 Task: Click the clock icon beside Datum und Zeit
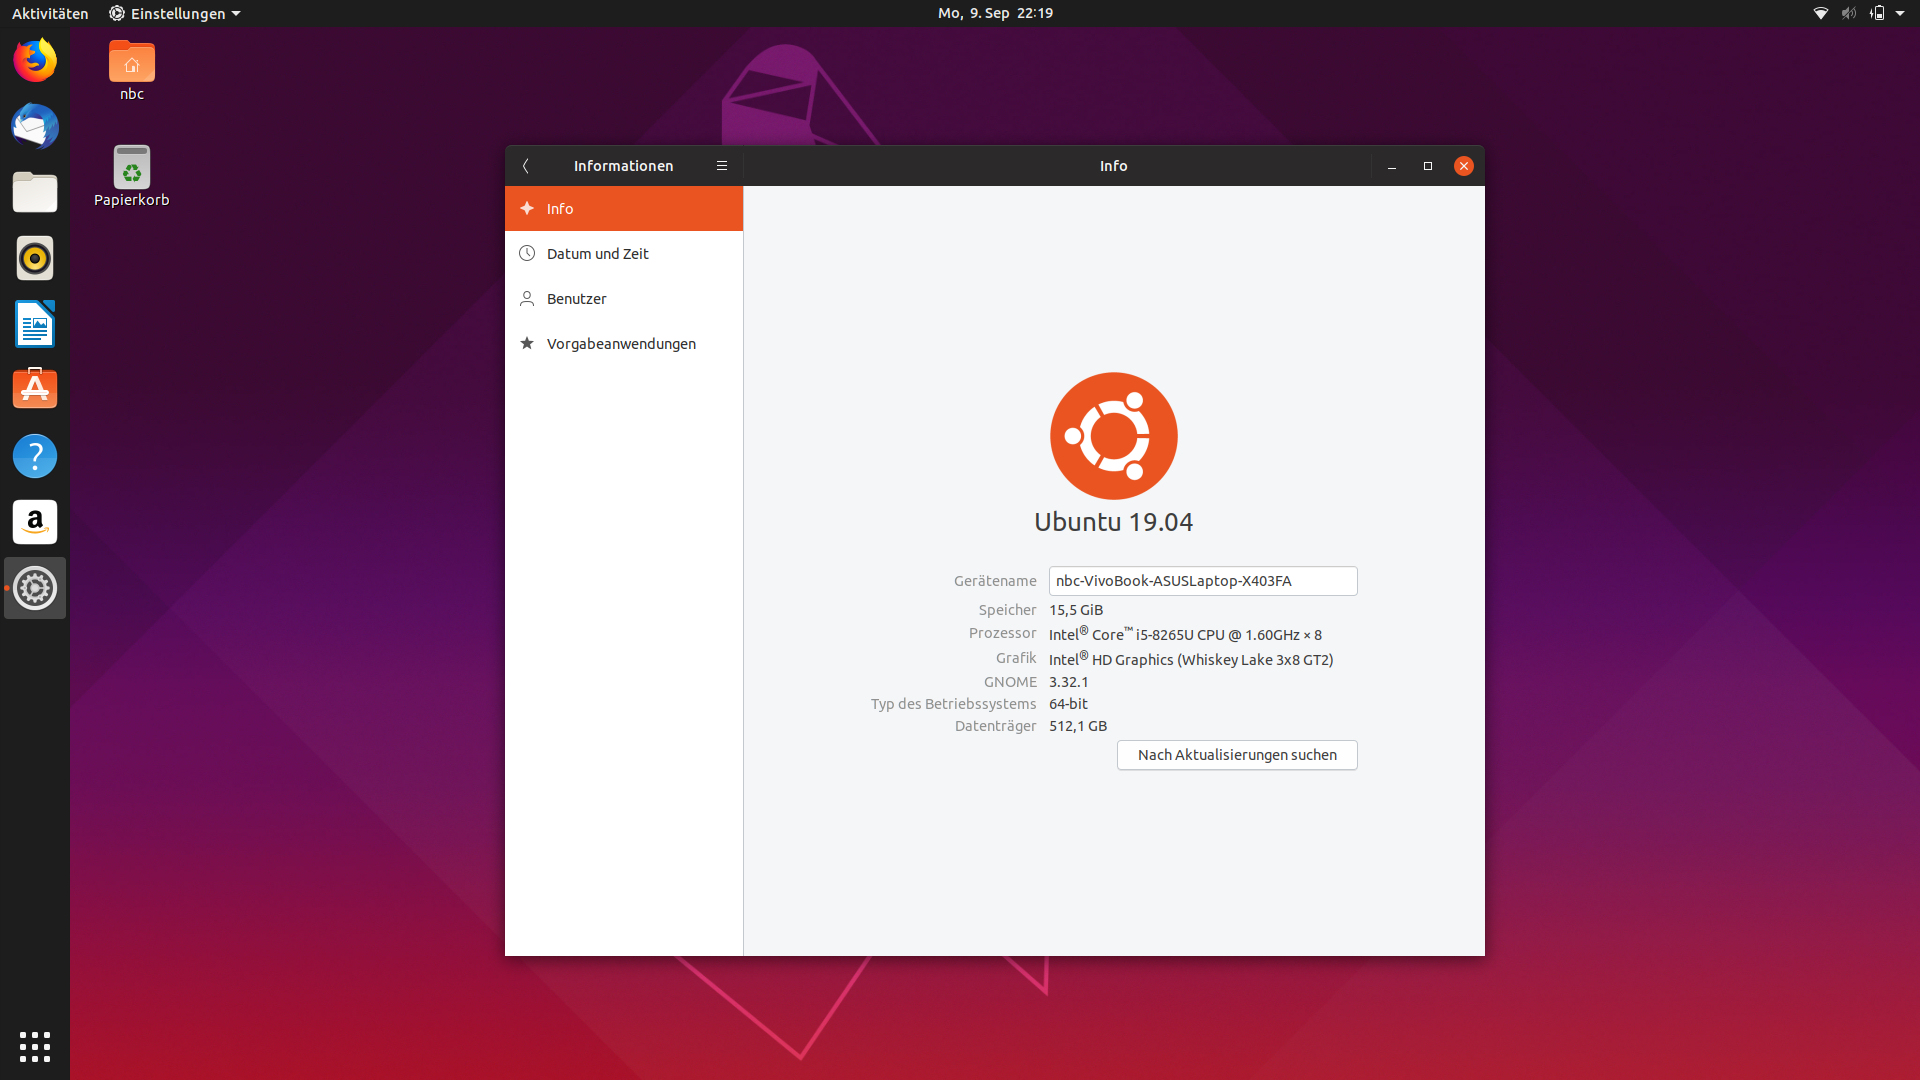[x=527, y=253]
